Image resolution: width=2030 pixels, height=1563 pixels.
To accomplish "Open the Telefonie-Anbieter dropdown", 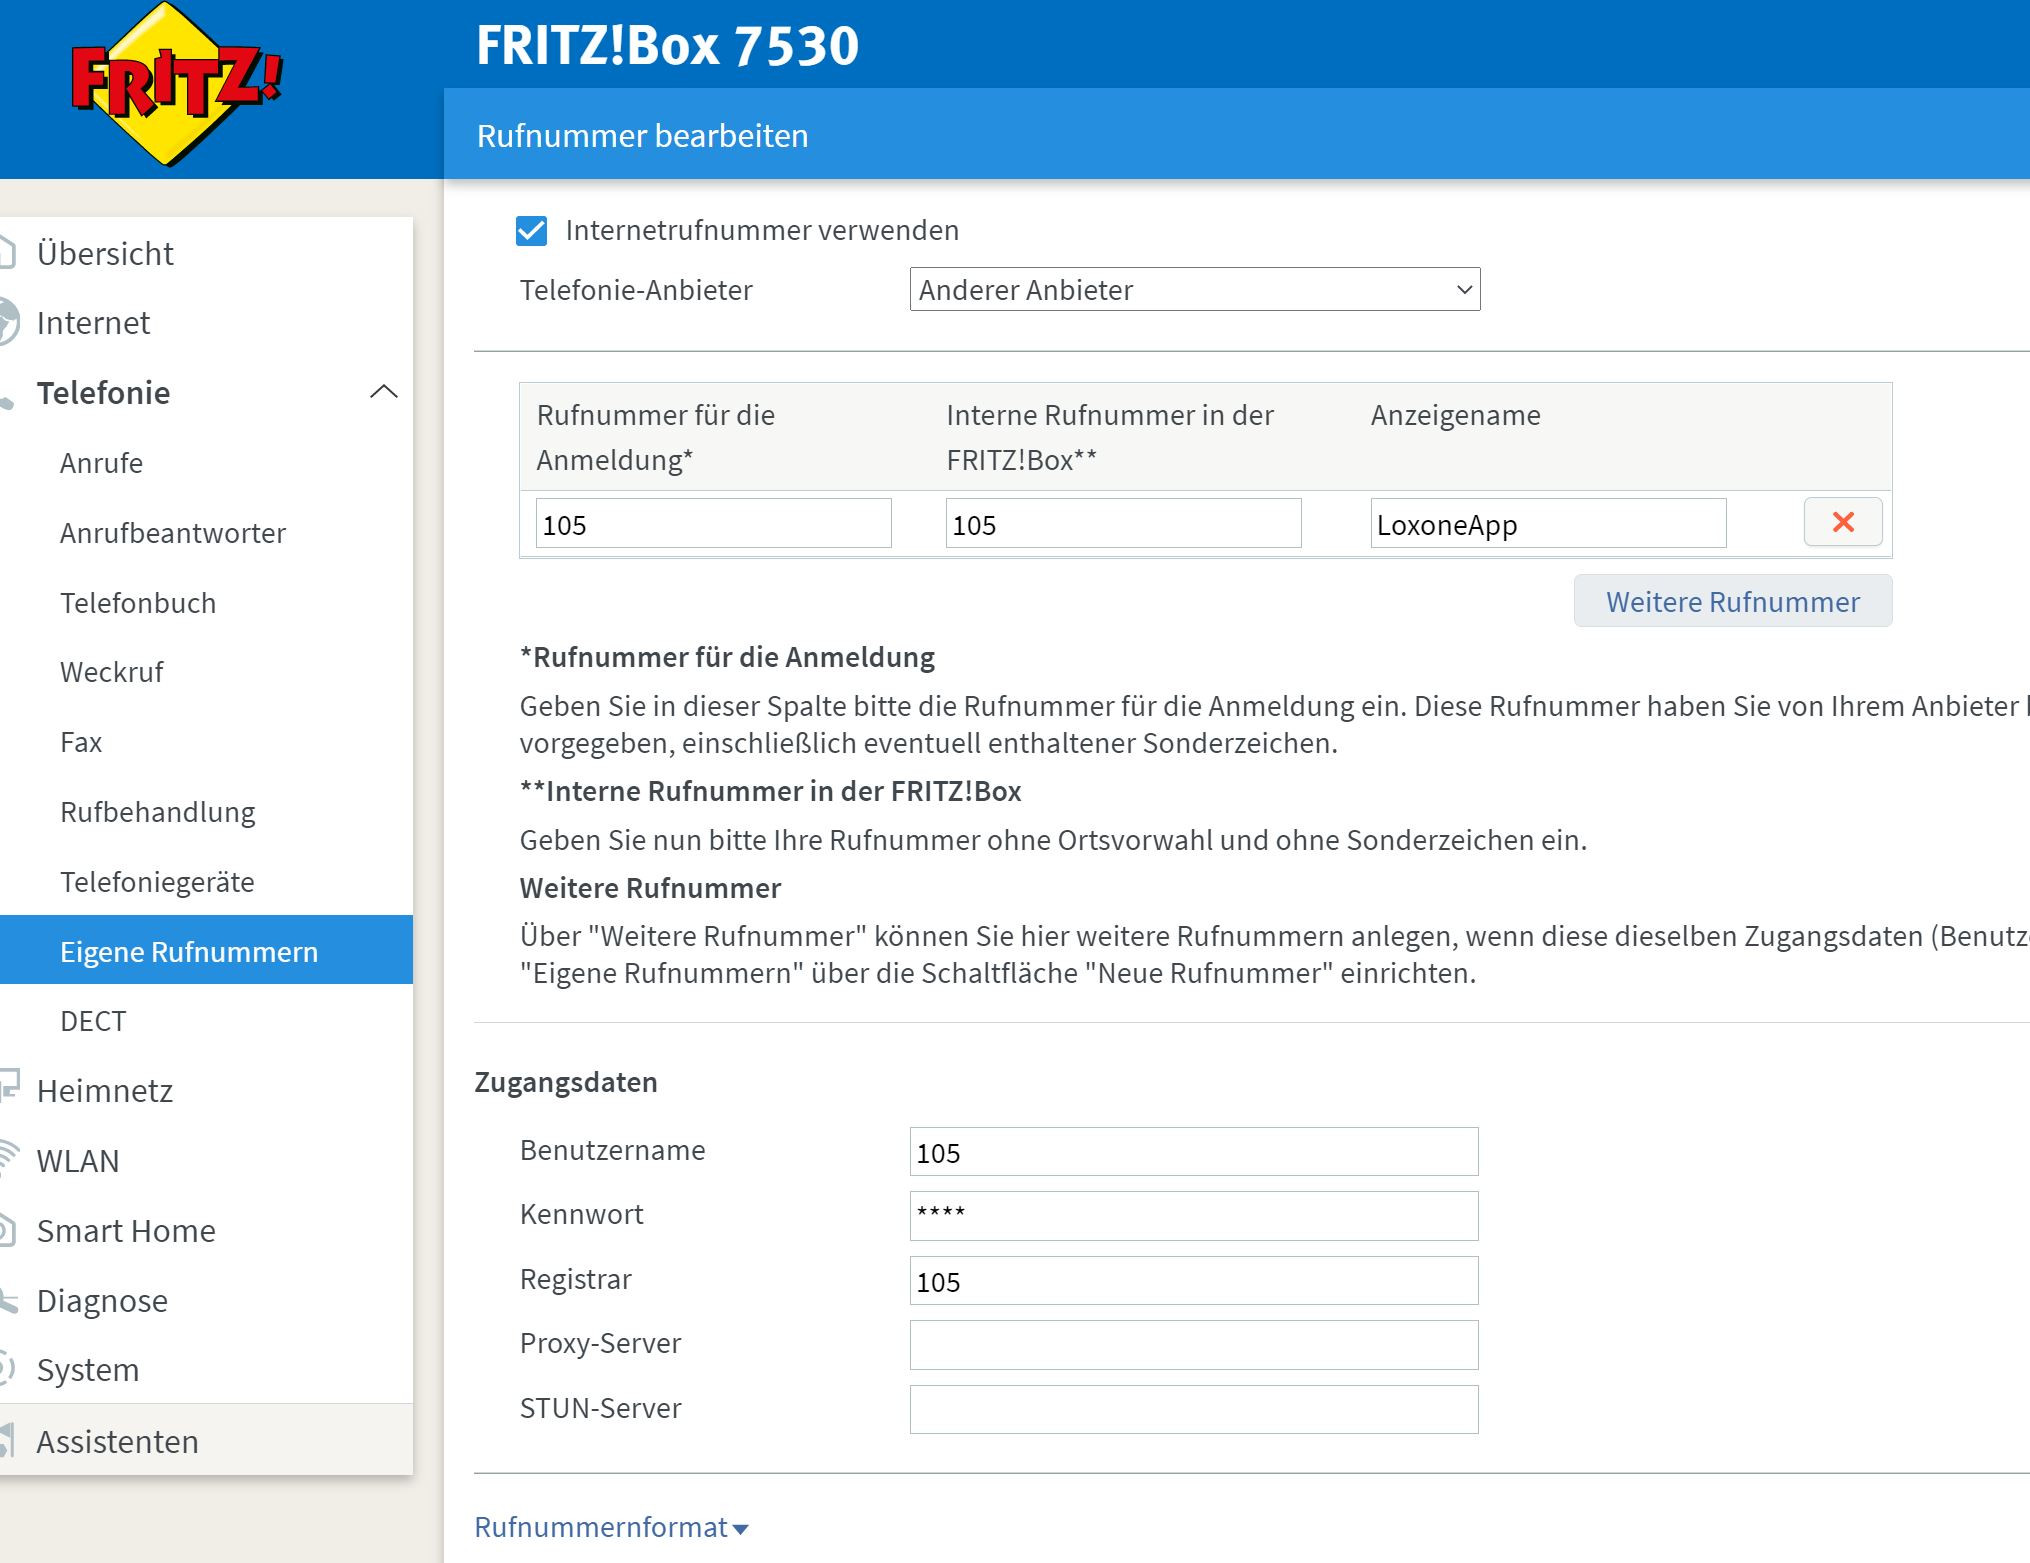I will coord(1194,290).
